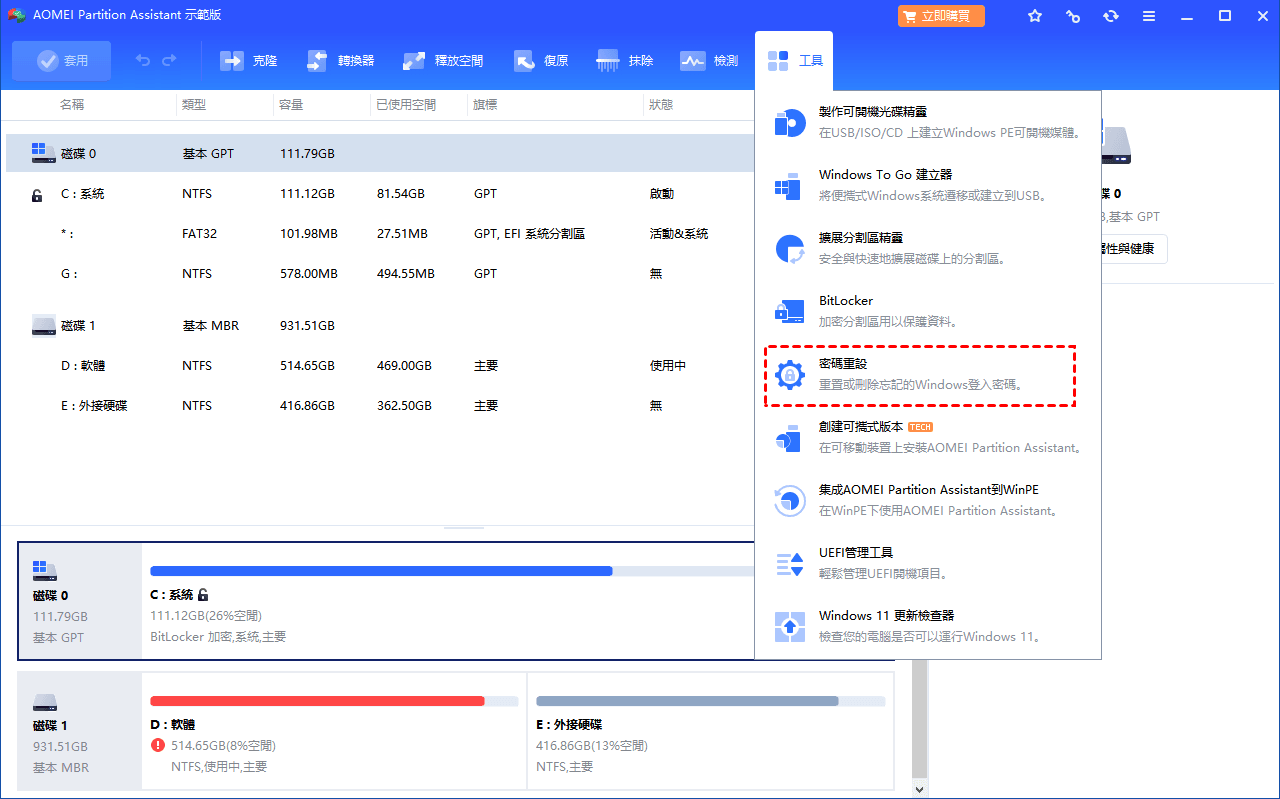Launch Windows To Go 建立器
This screenshot has width=1280, height=799.
(x=928, y=185)
